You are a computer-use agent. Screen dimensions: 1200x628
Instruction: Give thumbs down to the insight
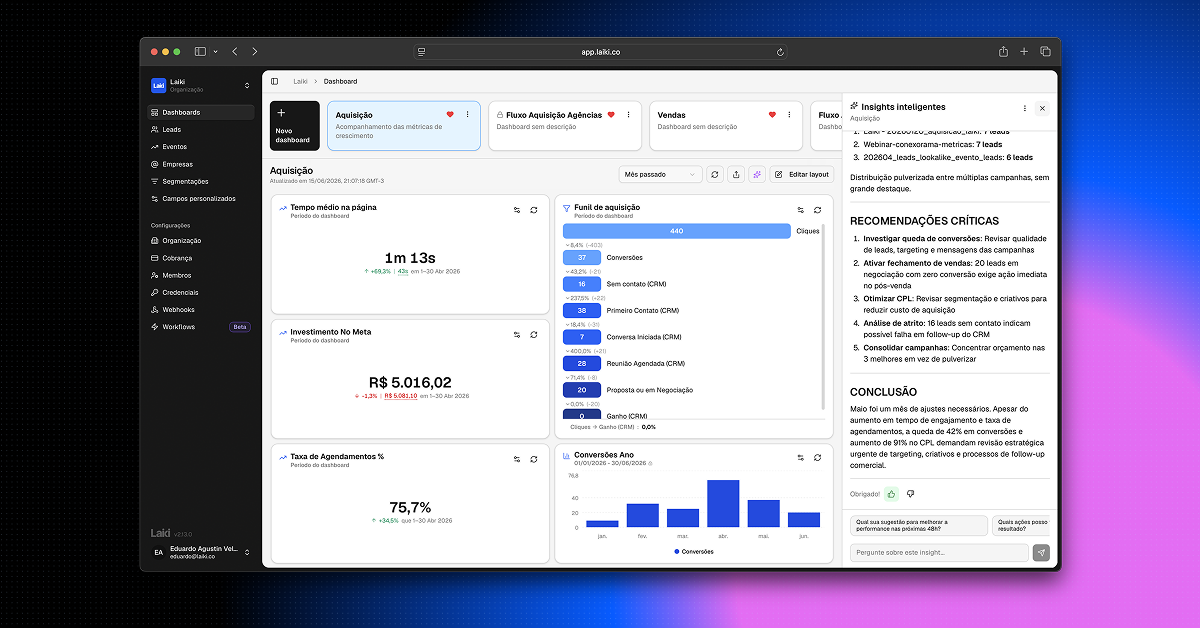910,493
